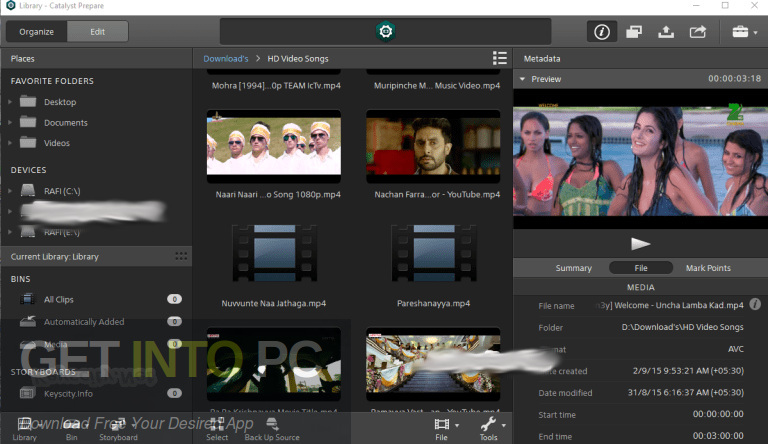768x444 pixels.
Task: Open the File menu in bottom toolbar
Action: coord(444,429)
